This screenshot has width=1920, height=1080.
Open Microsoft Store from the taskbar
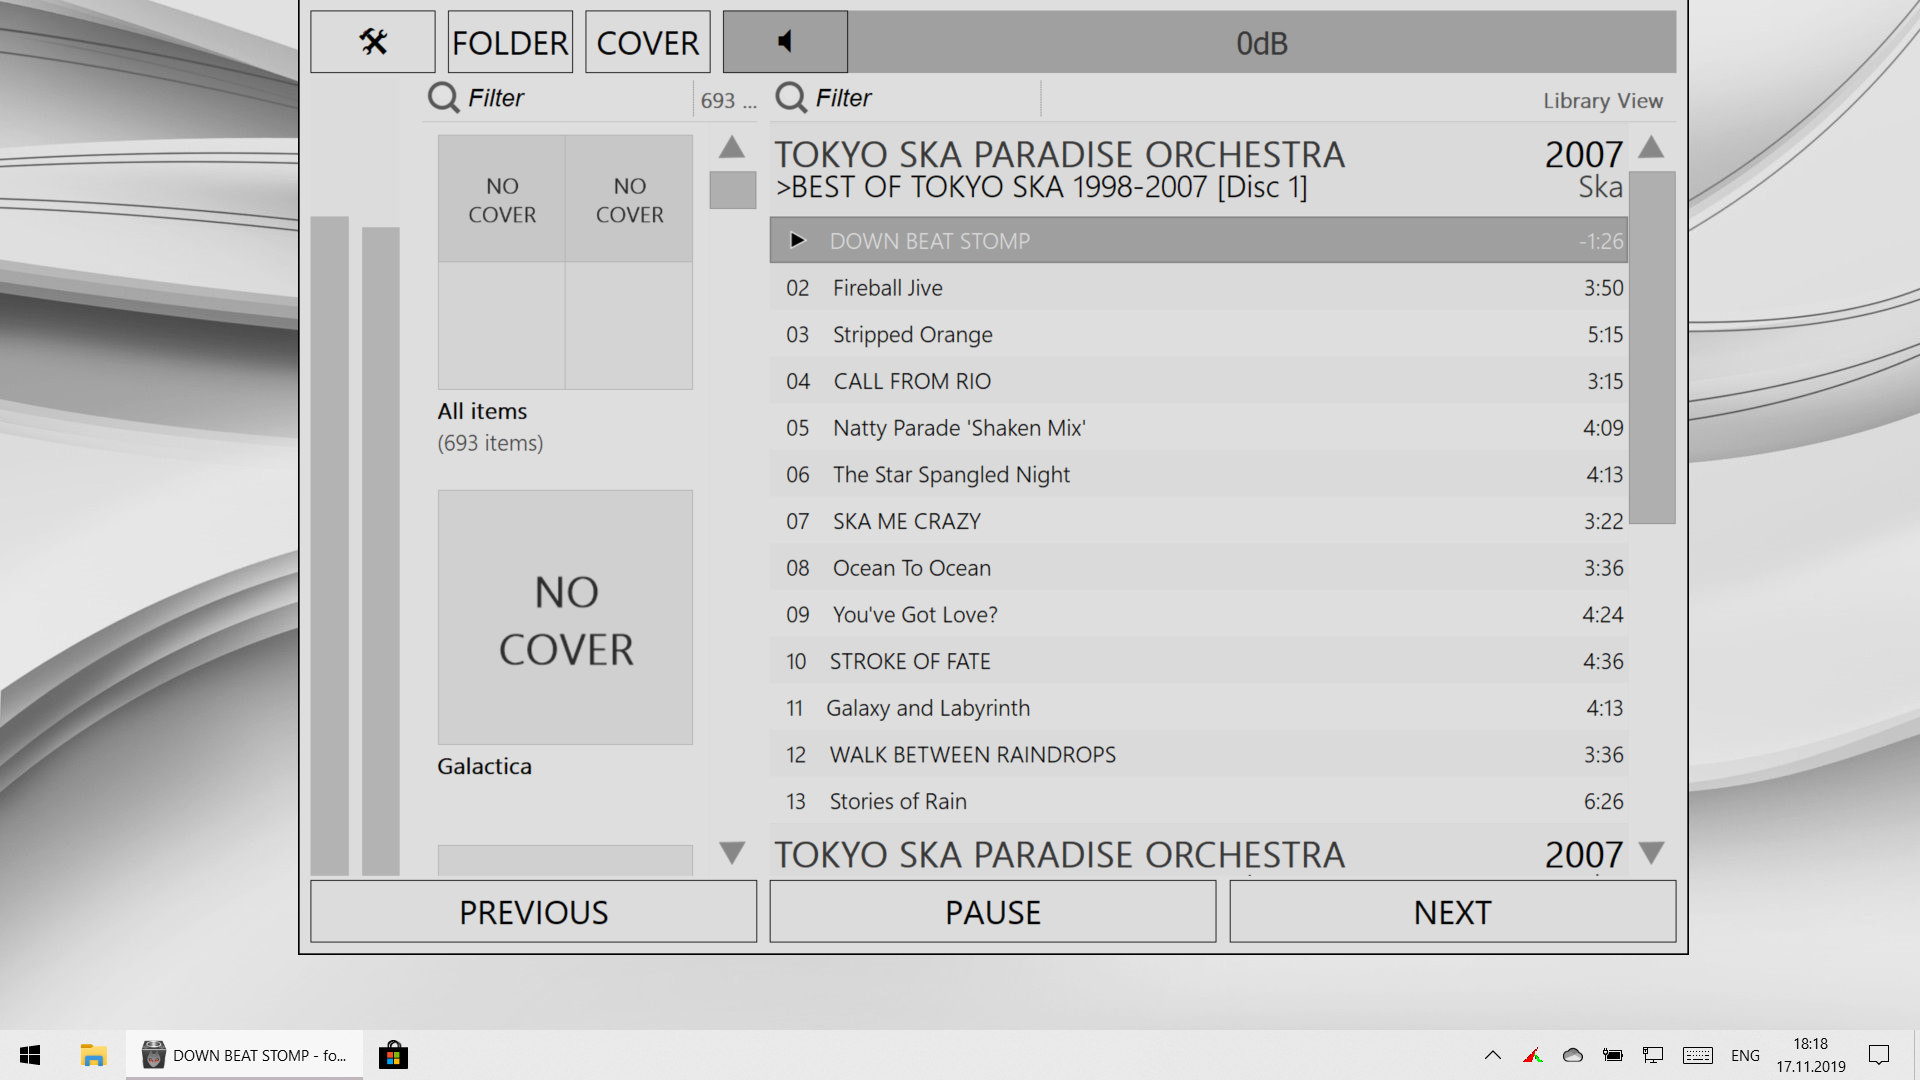393,1055
